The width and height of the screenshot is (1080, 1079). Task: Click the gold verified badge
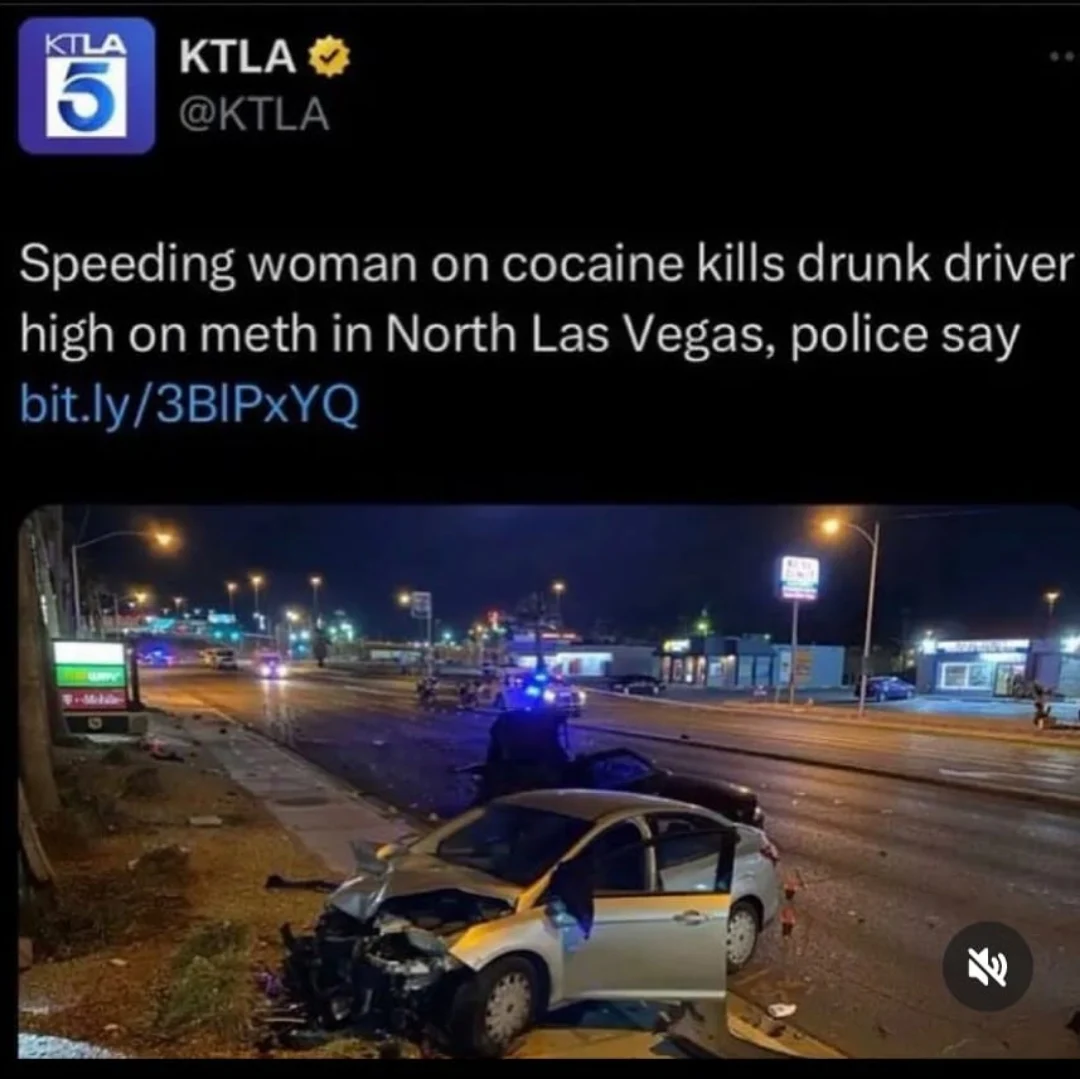[330, 57]
